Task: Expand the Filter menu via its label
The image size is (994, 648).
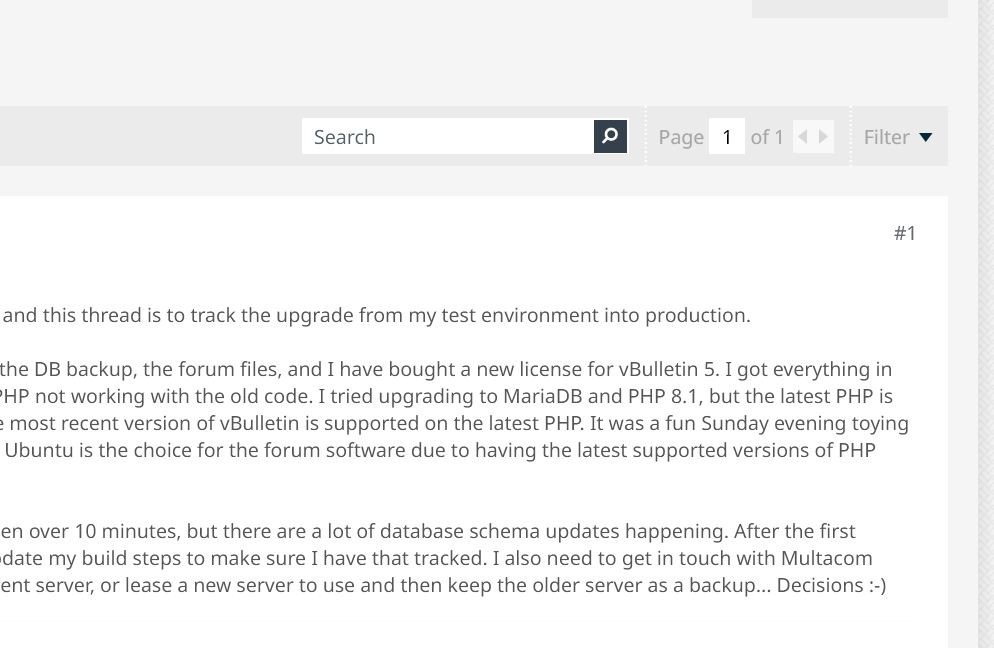Action: coord(886,137)
